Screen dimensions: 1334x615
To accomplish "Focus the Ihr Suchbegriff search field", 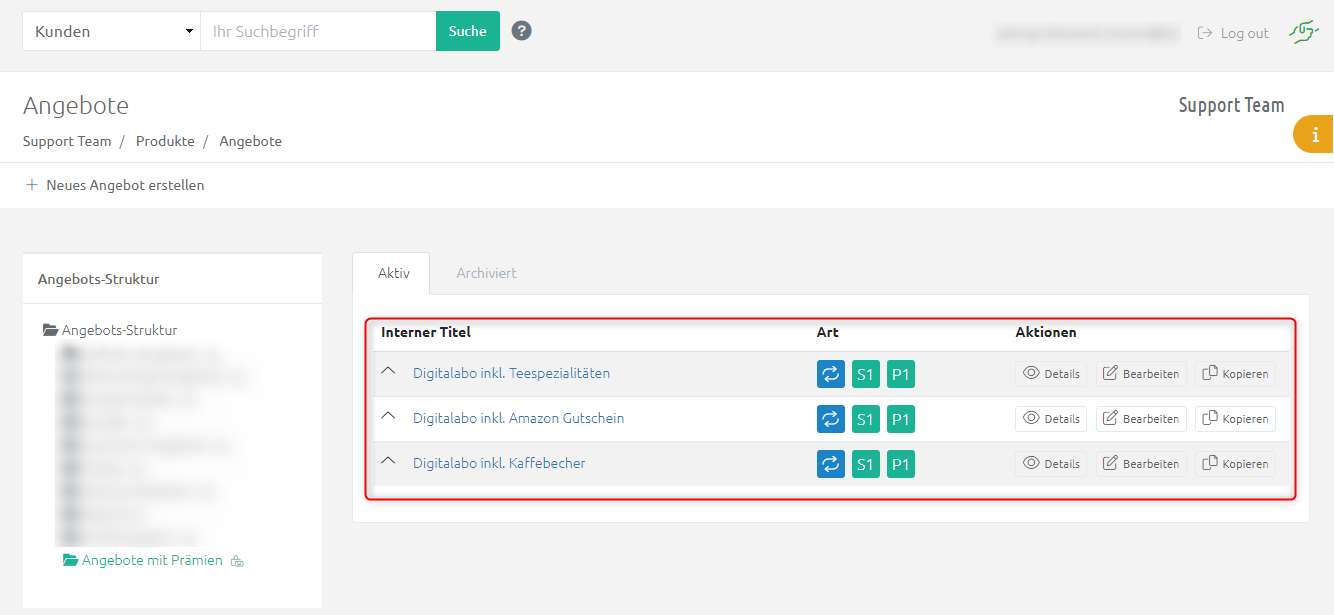I will click(318, 31).
